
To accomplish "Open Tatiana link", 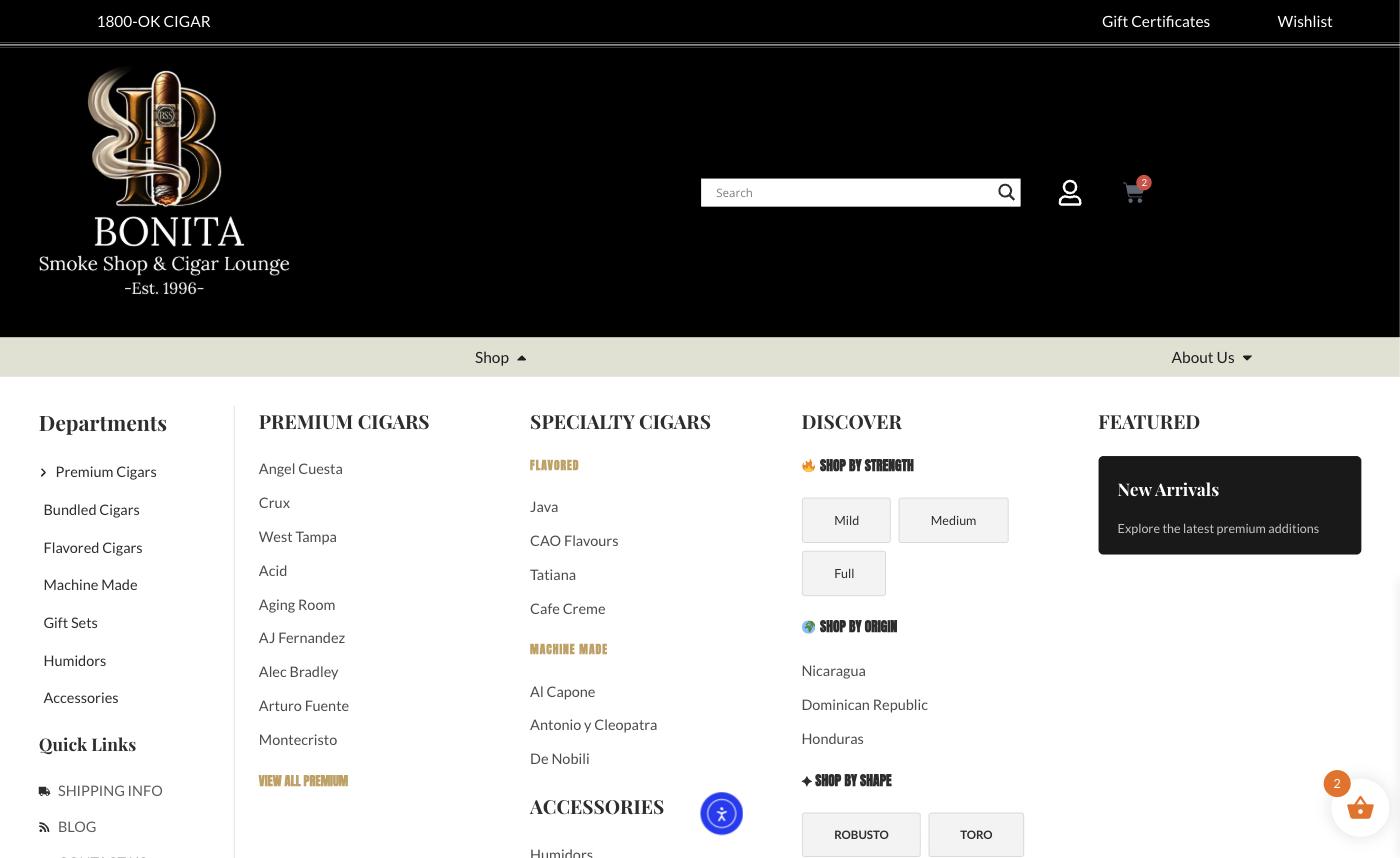I will click(x=552, y=575).
